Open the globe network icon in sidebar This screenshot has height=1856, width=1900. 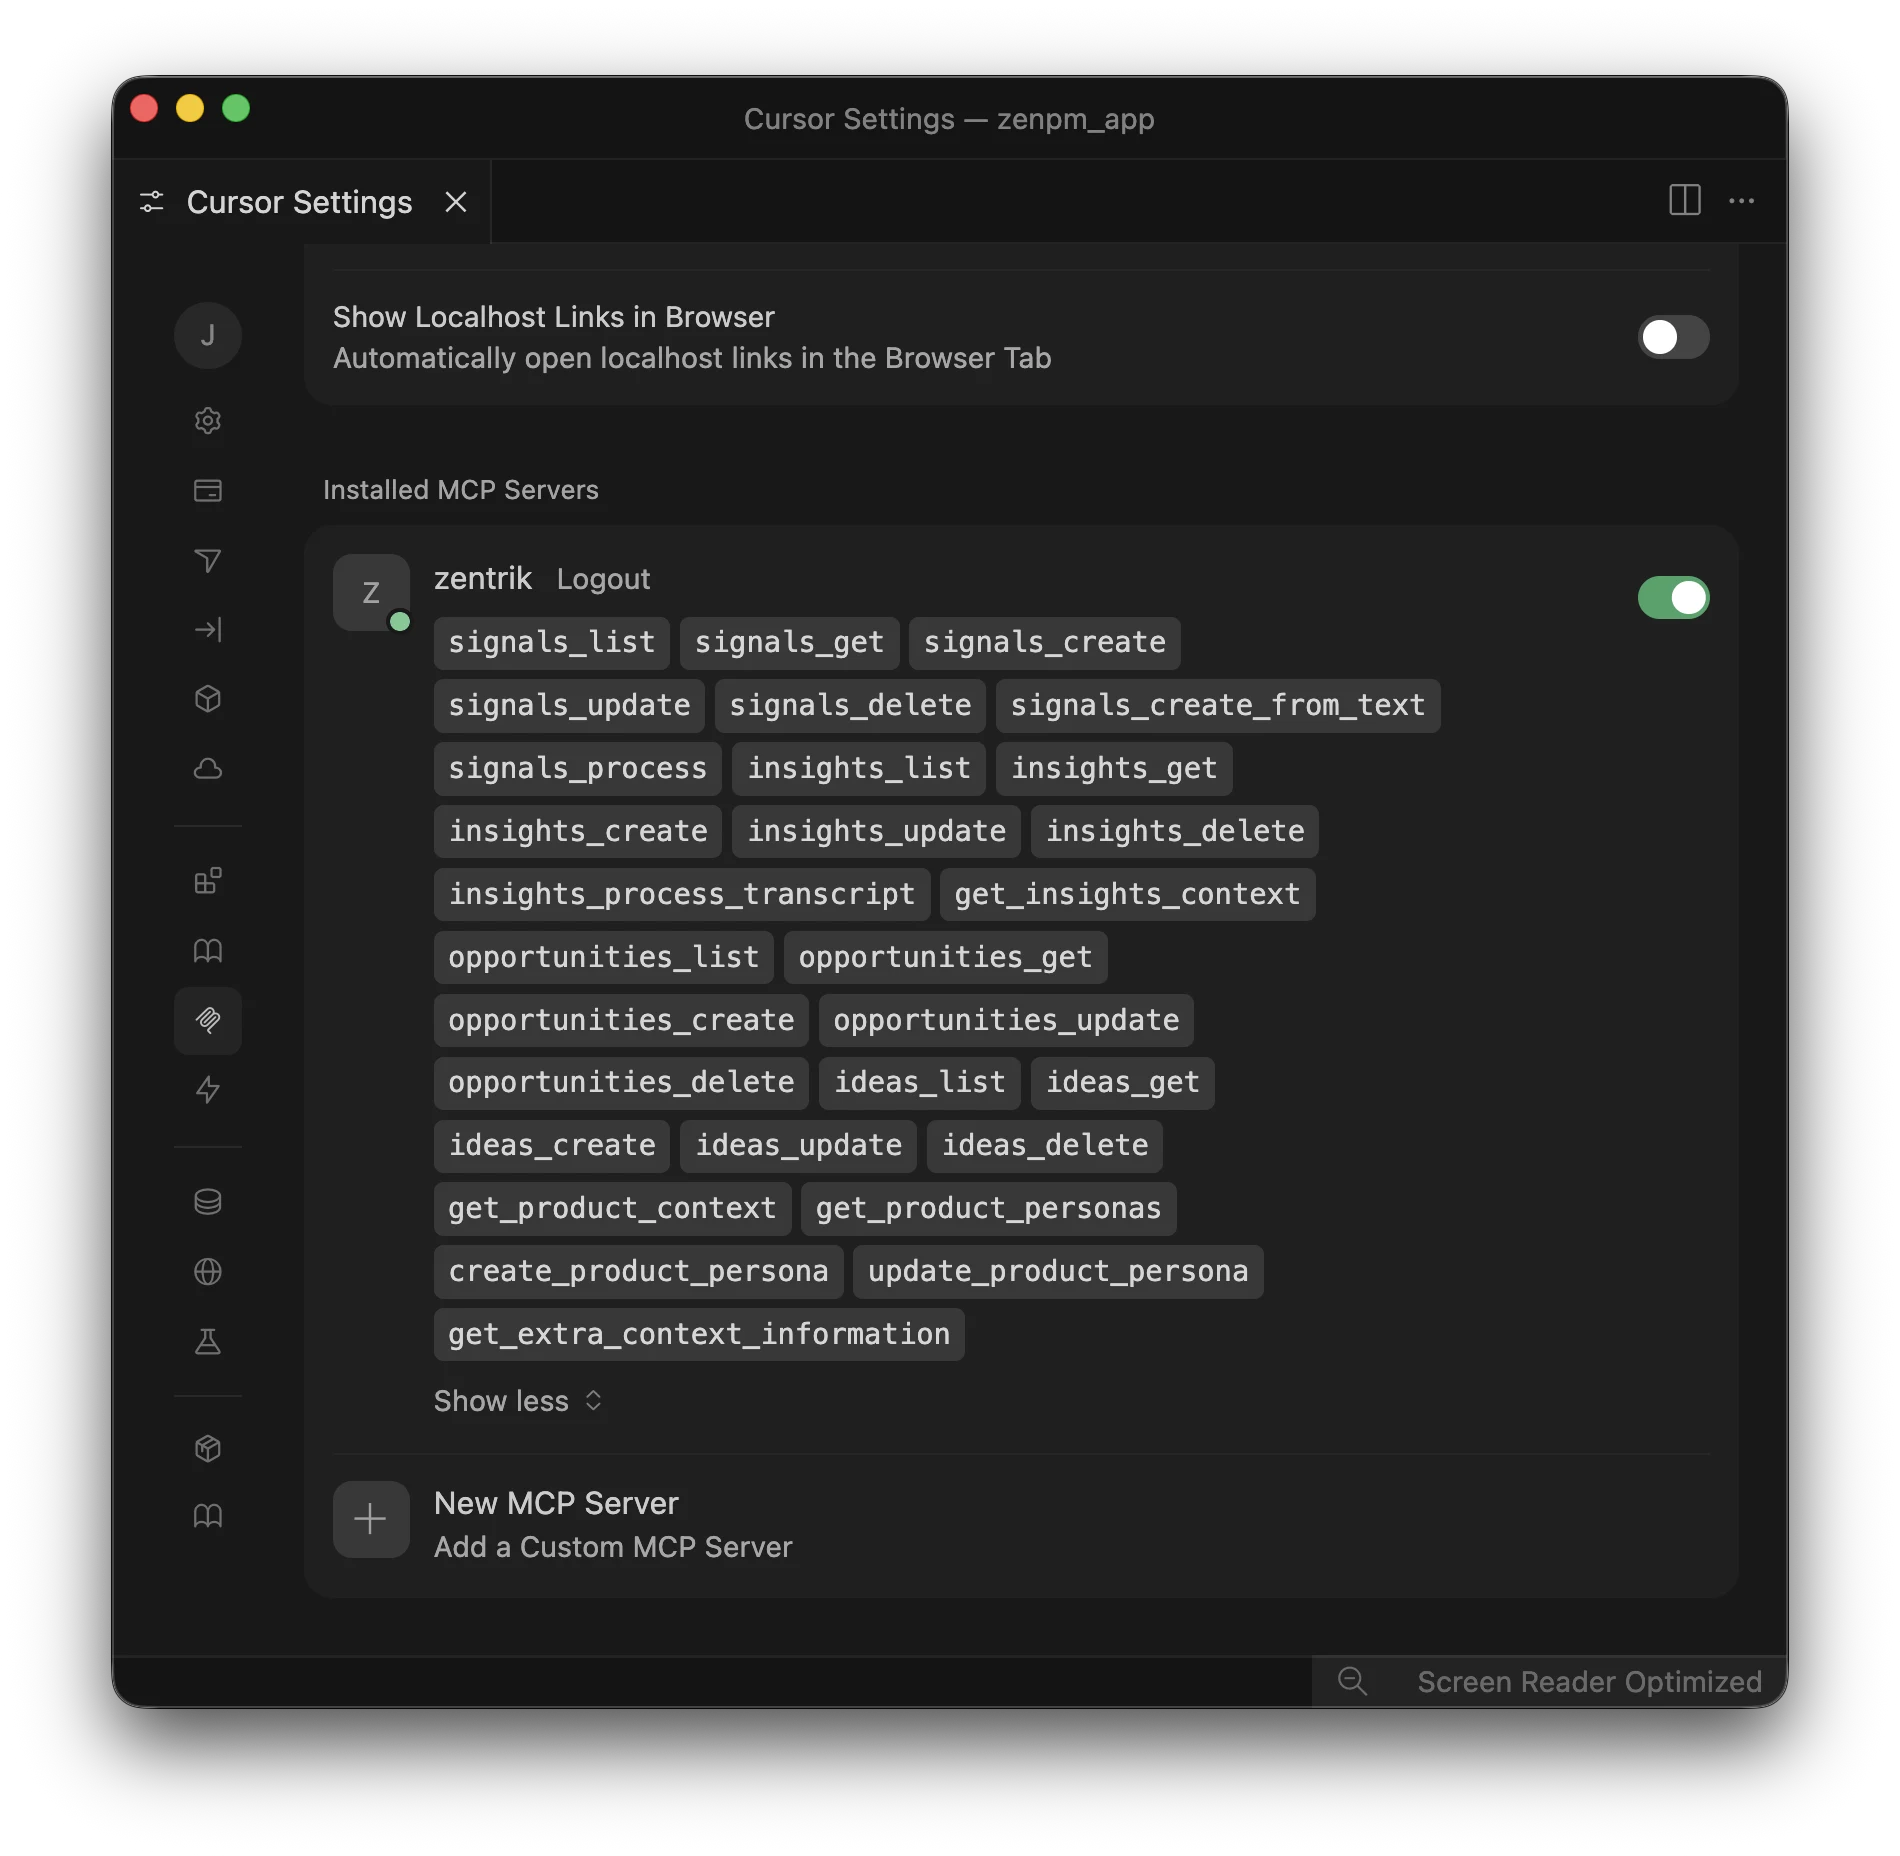pos(208,1272)
